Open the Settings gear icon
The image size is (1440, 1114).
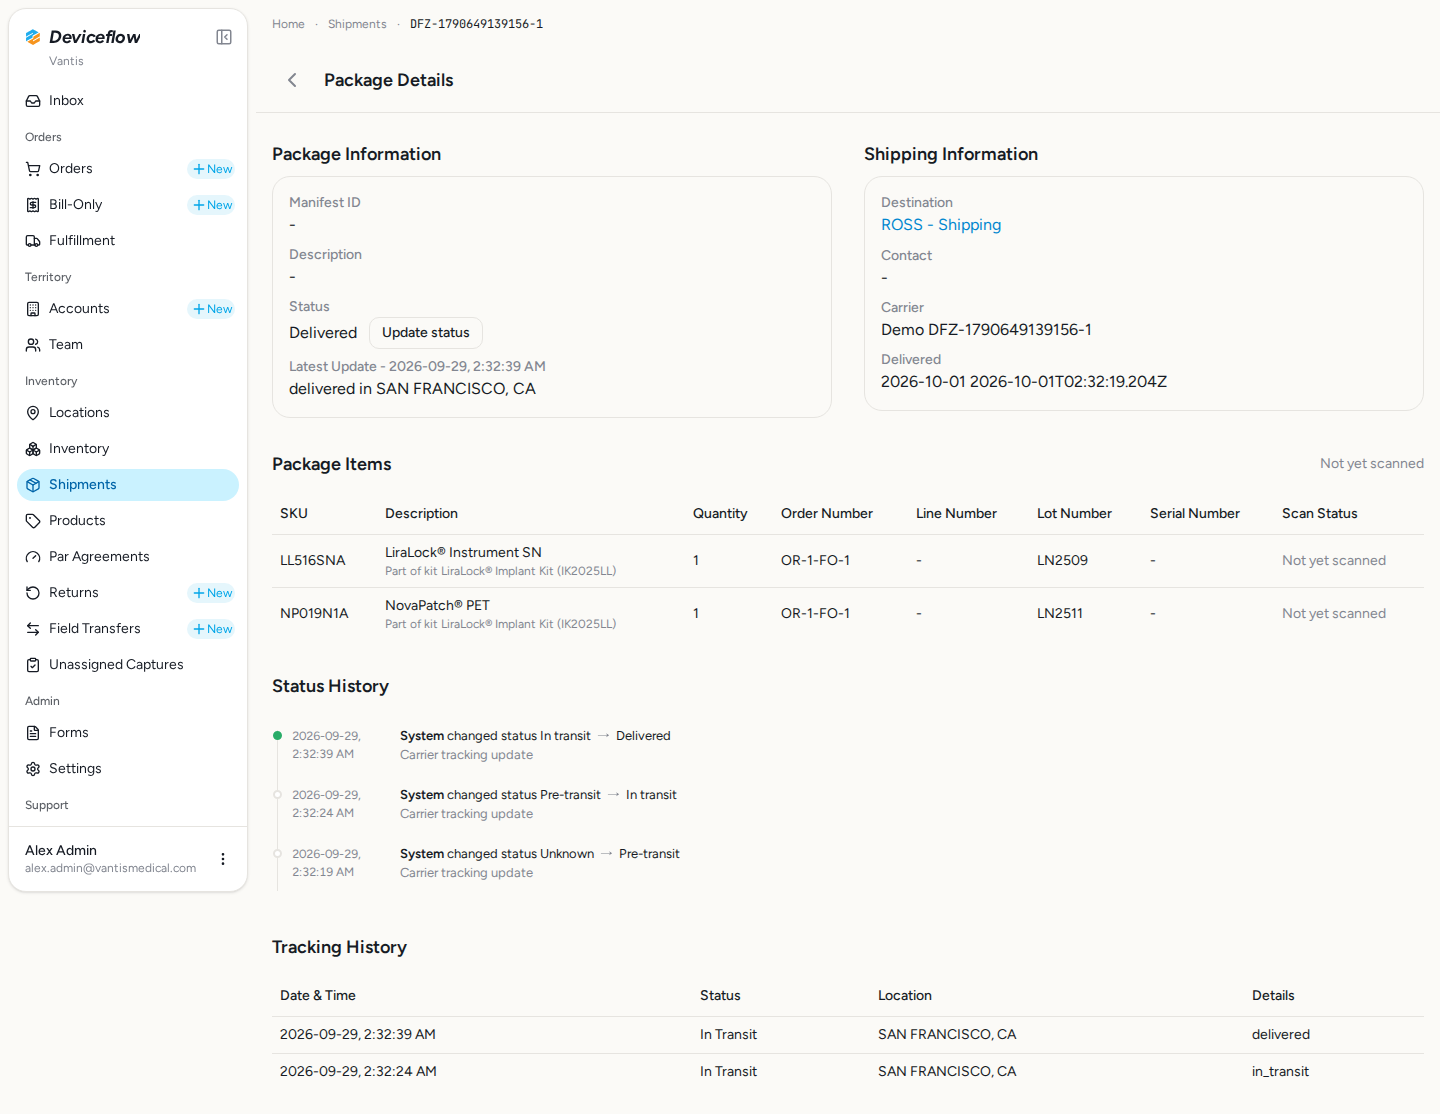click(33, 769)
